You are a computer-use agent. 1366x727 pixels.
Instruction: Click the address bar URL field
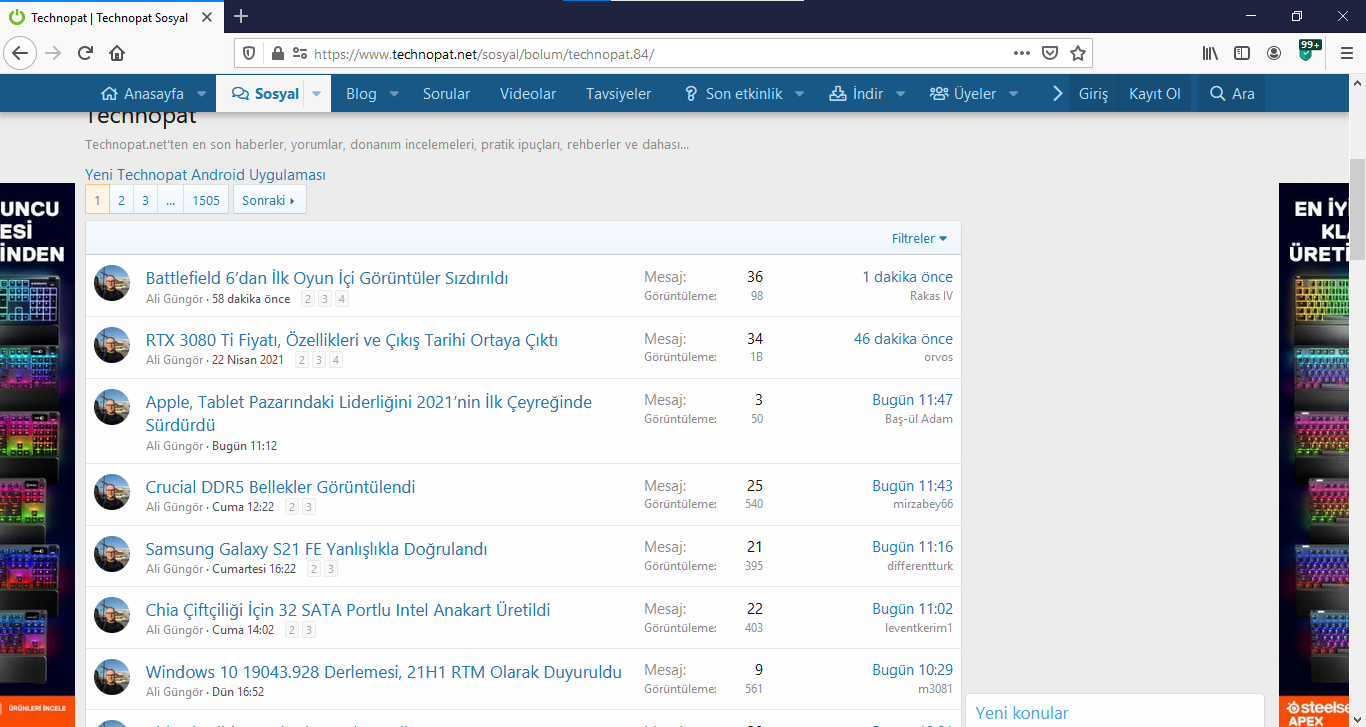660,54
